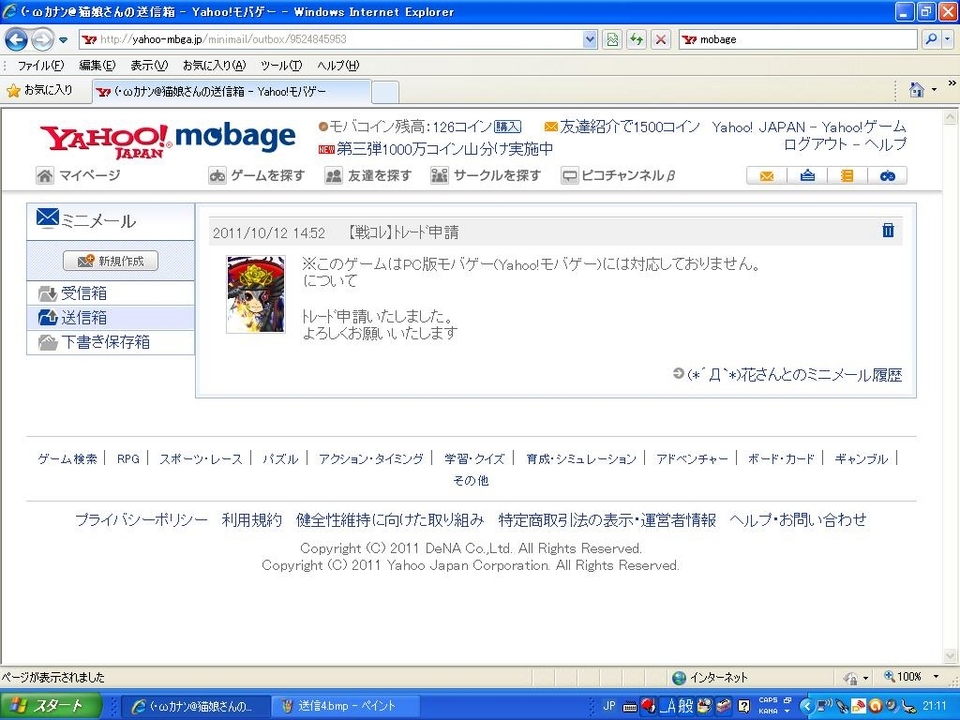Click the Home icon in command bar
Screen dimensions: 960x720
coord(916,90)
